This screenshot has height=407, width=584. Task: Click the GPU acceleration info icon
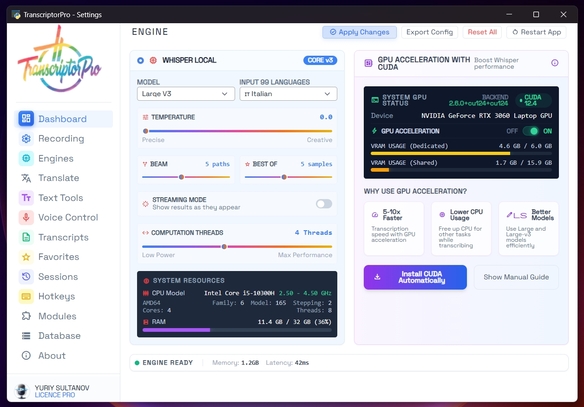pos(555,63)
